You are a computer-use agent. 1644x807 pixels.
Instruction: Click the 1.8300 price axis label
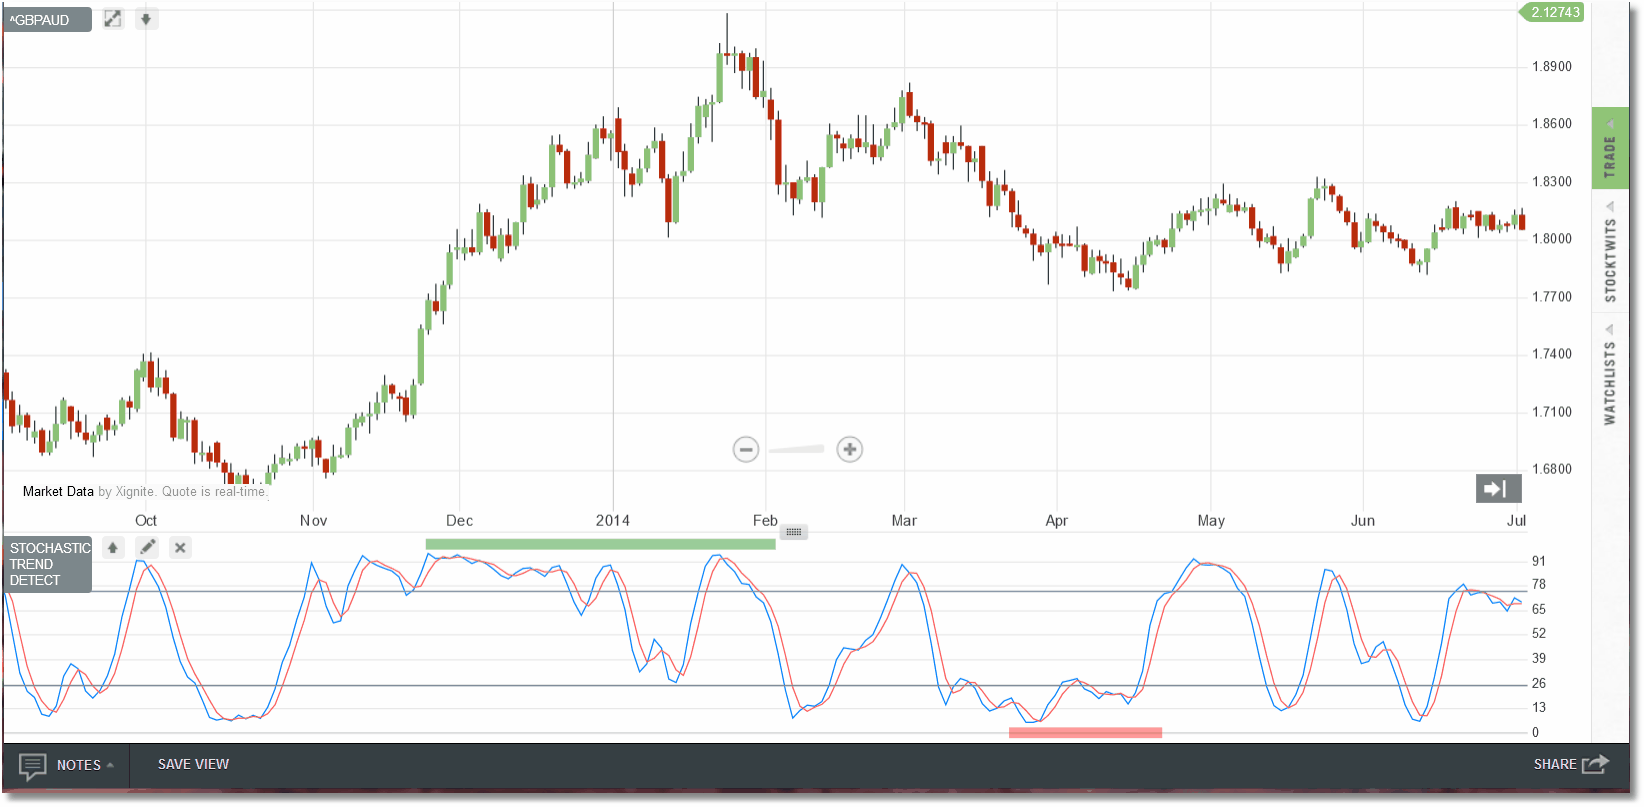[1552, 182]
